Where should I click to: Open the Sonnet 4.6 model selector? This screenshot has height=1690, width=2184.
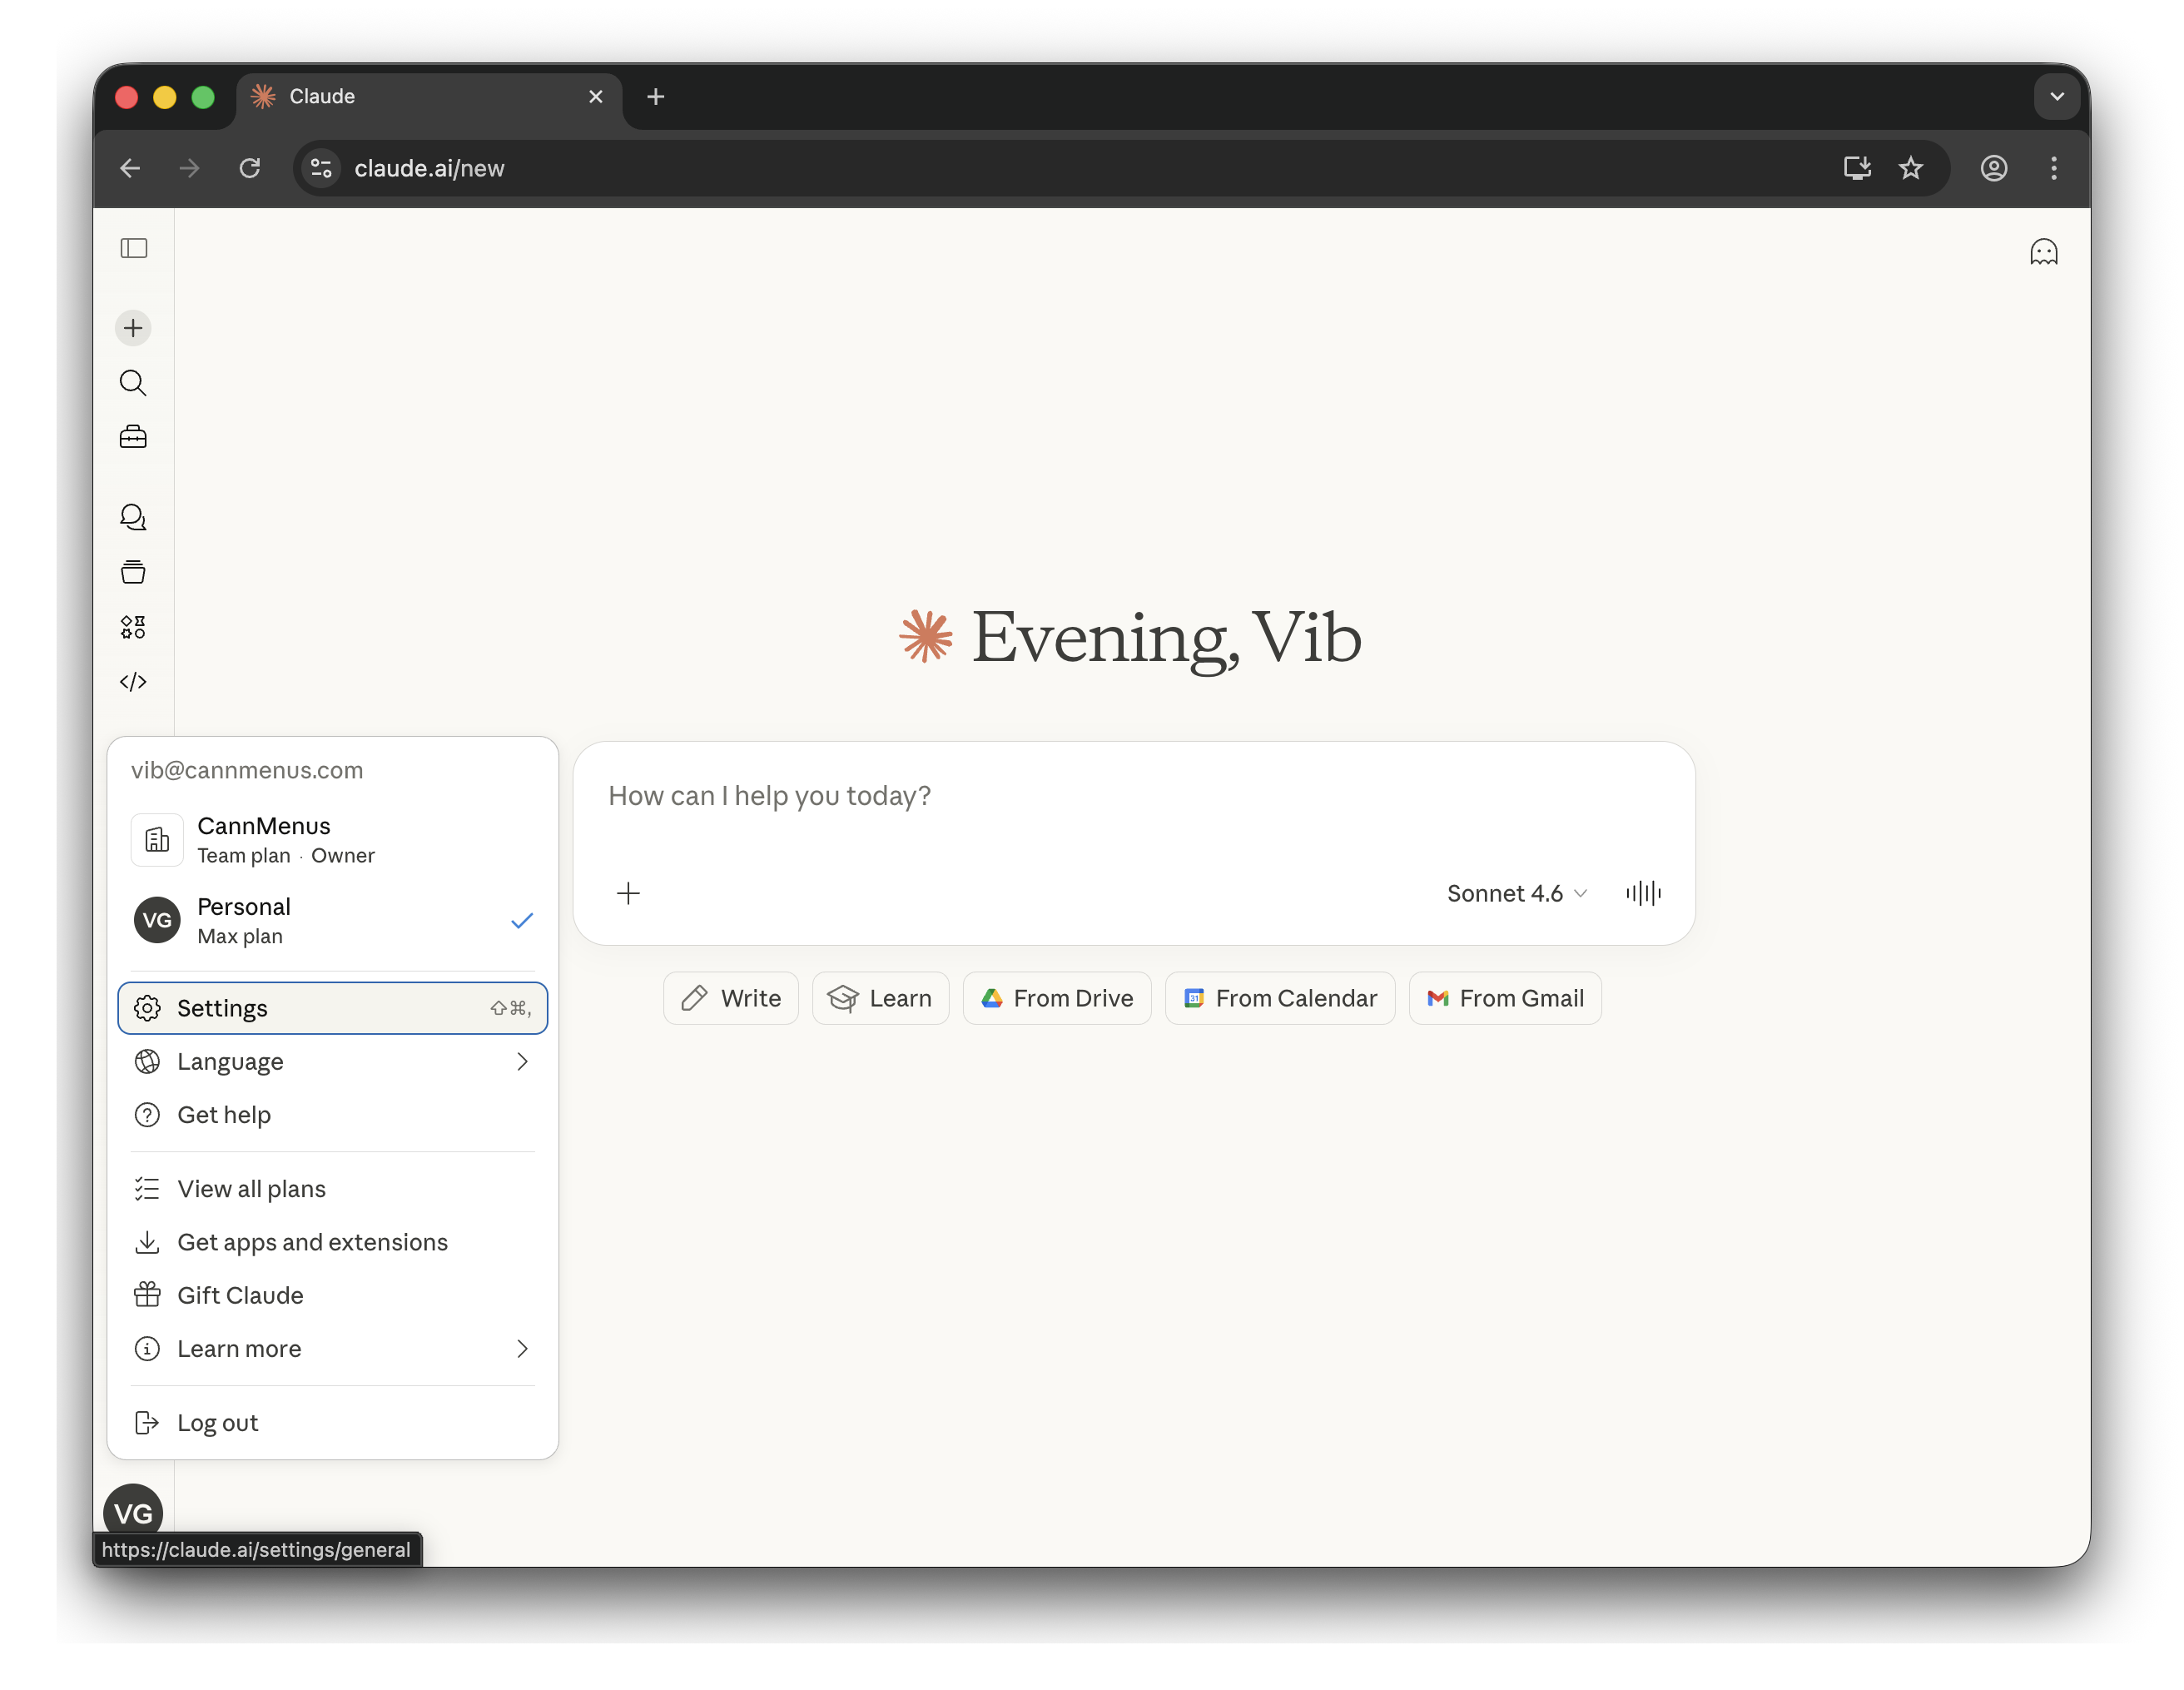pos(1514,893)
